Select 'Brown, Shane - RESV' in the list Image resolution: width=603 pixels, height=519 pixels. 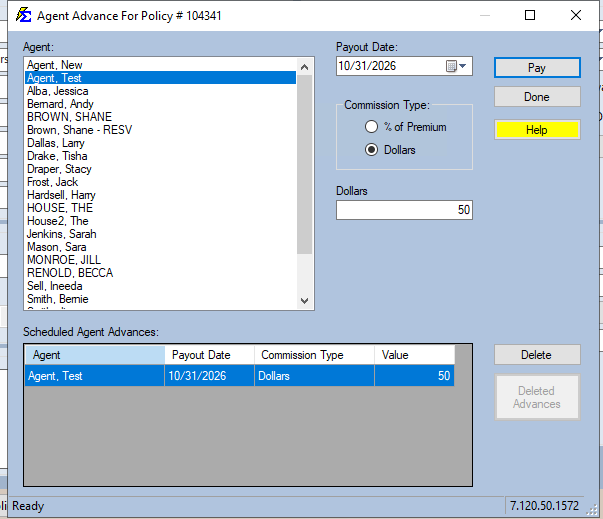click(x=160, y=130)
